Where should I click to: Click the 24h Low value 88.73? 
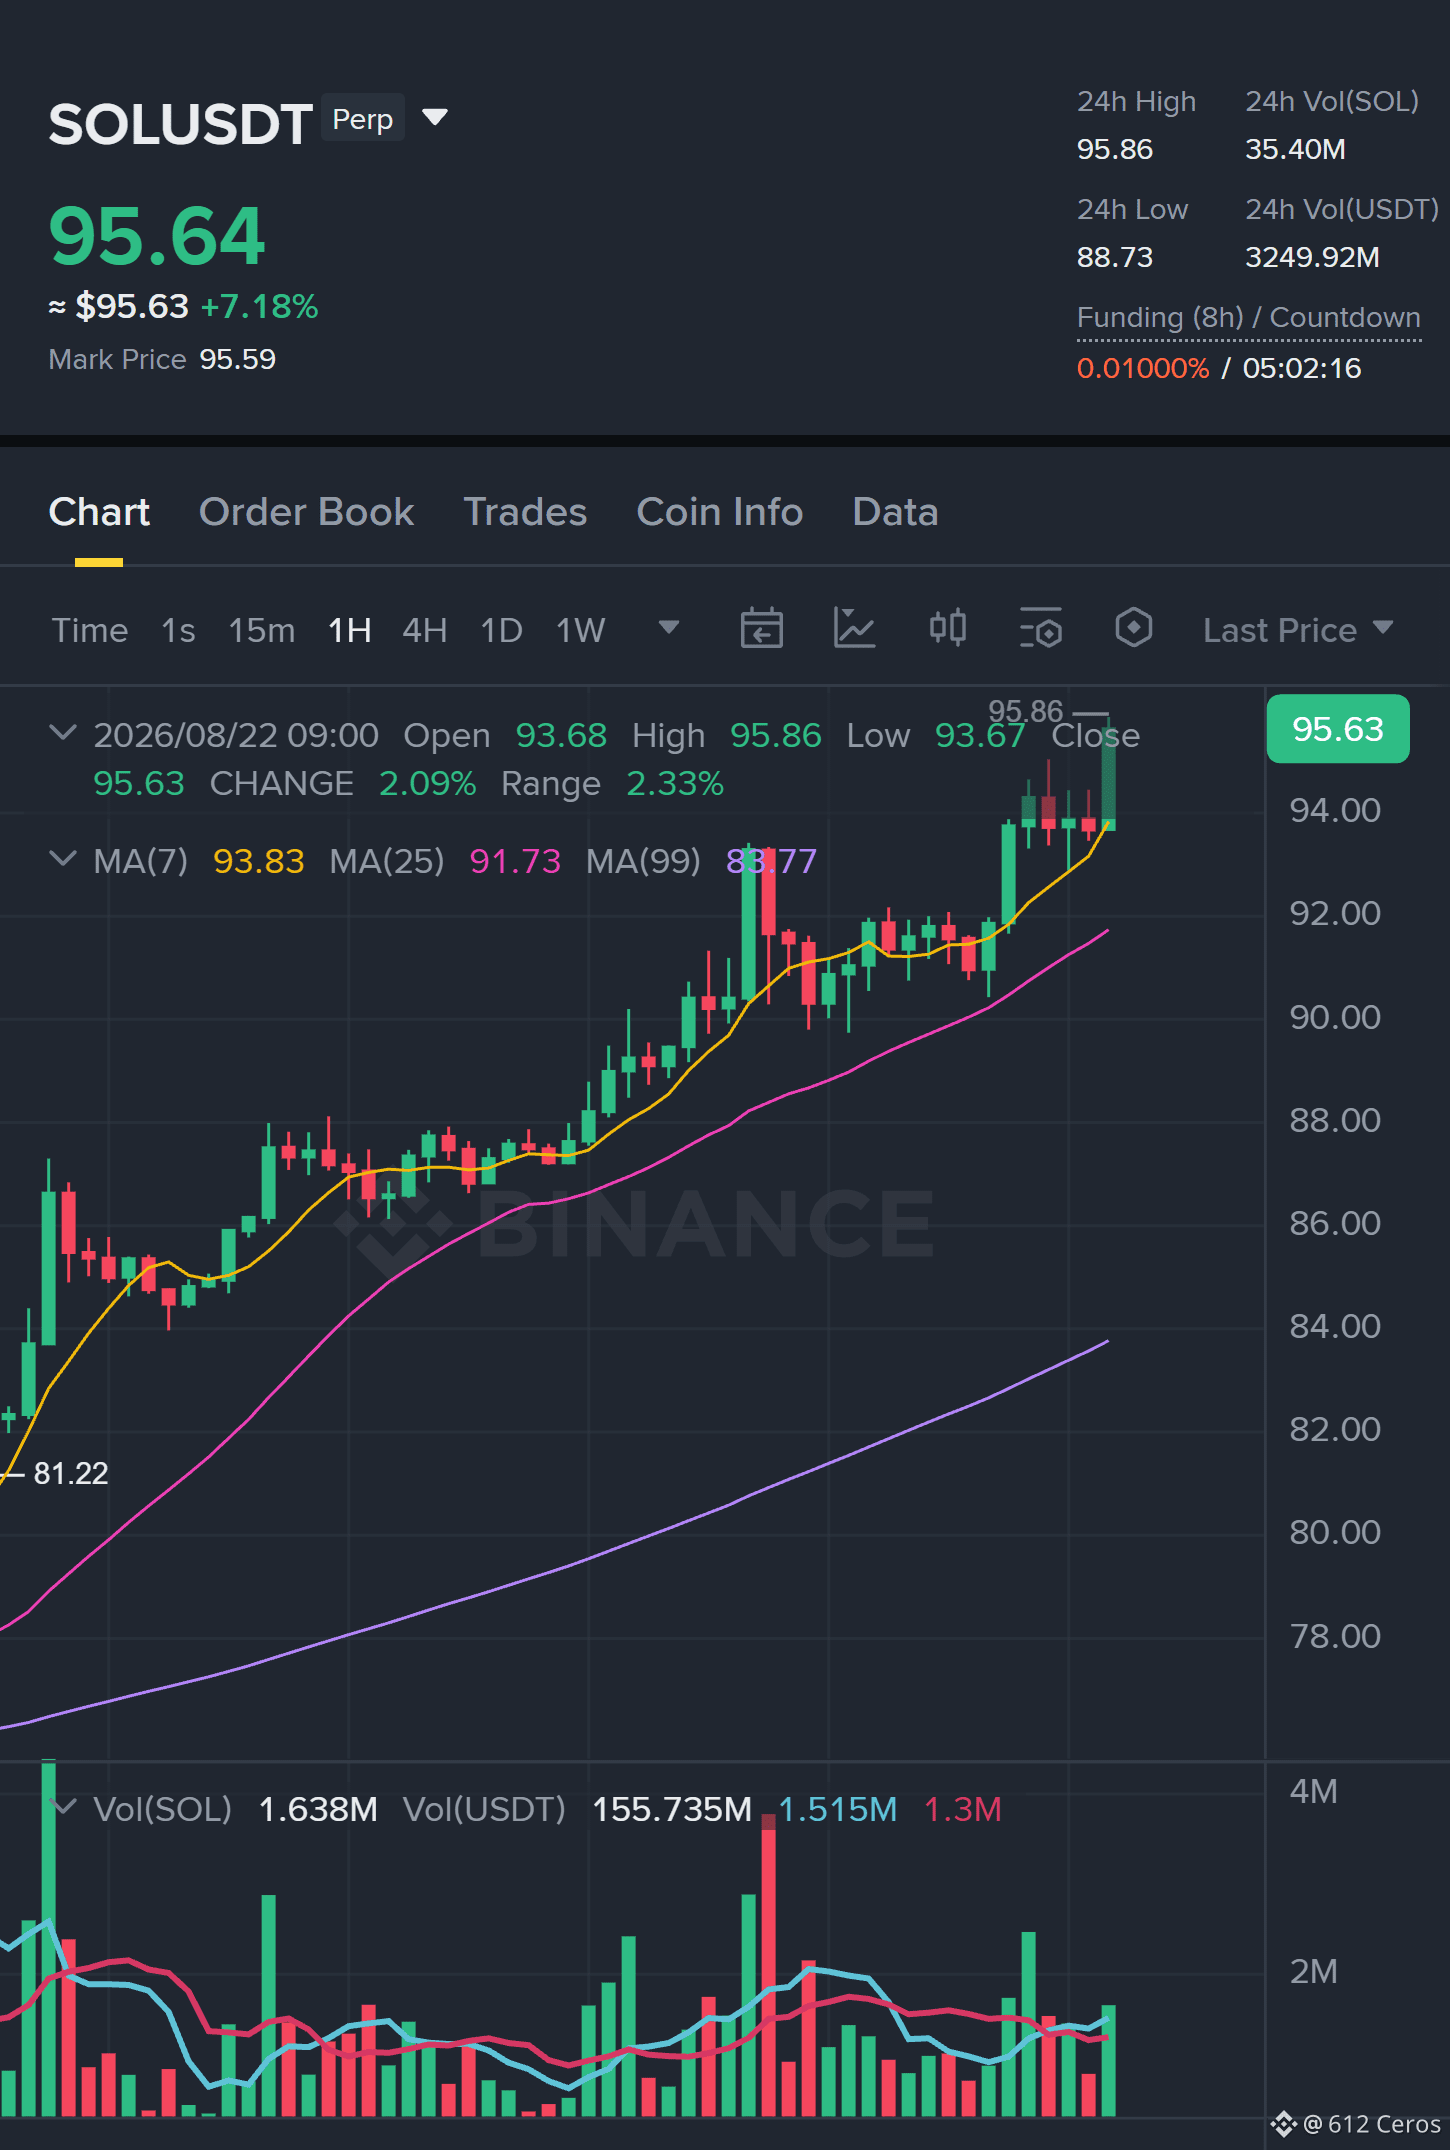(x=1115, y=258)
